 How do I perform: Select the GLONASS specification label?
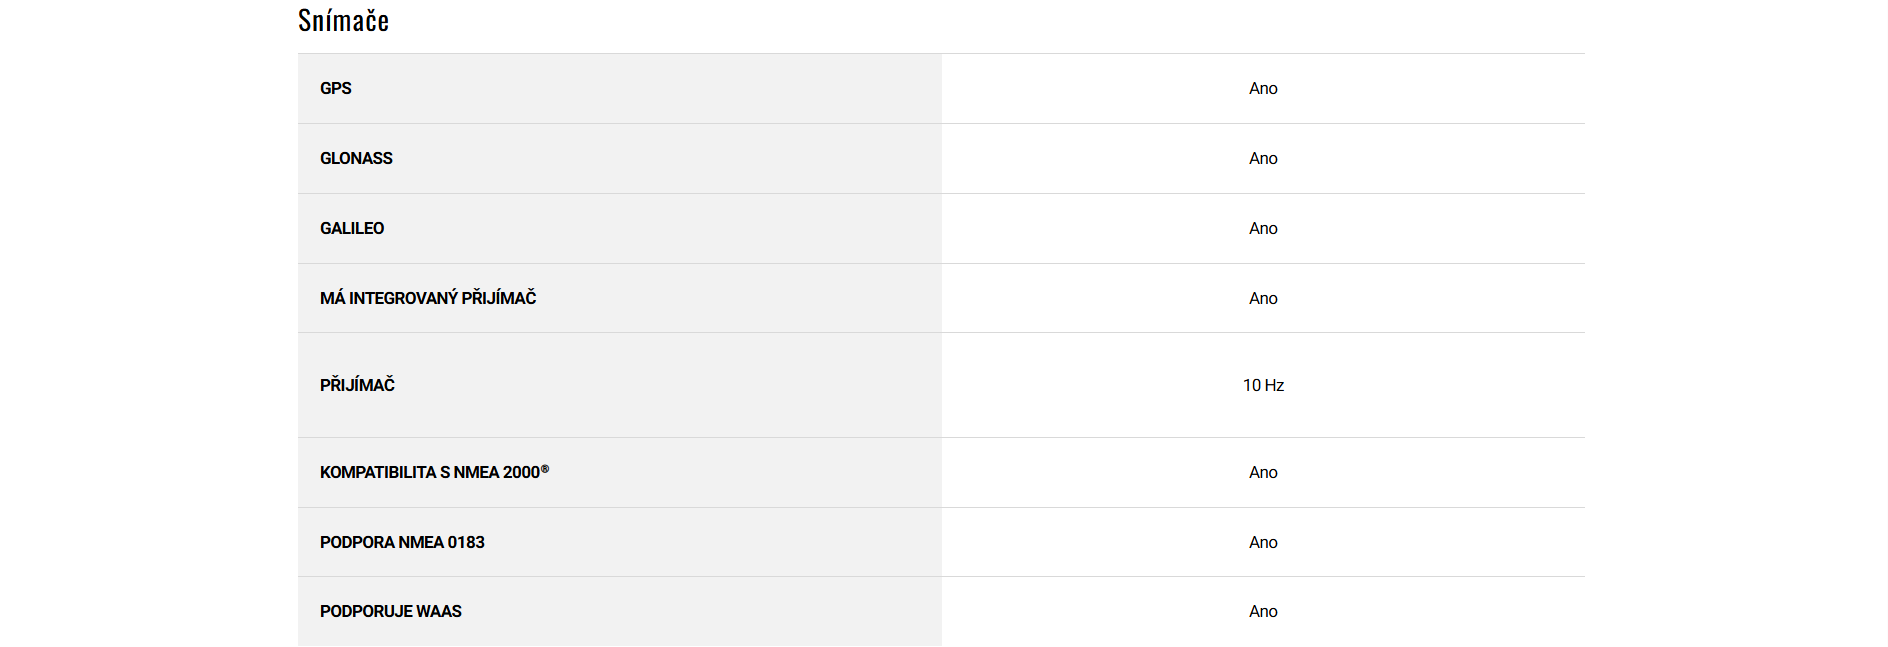(x=356, y=158)
